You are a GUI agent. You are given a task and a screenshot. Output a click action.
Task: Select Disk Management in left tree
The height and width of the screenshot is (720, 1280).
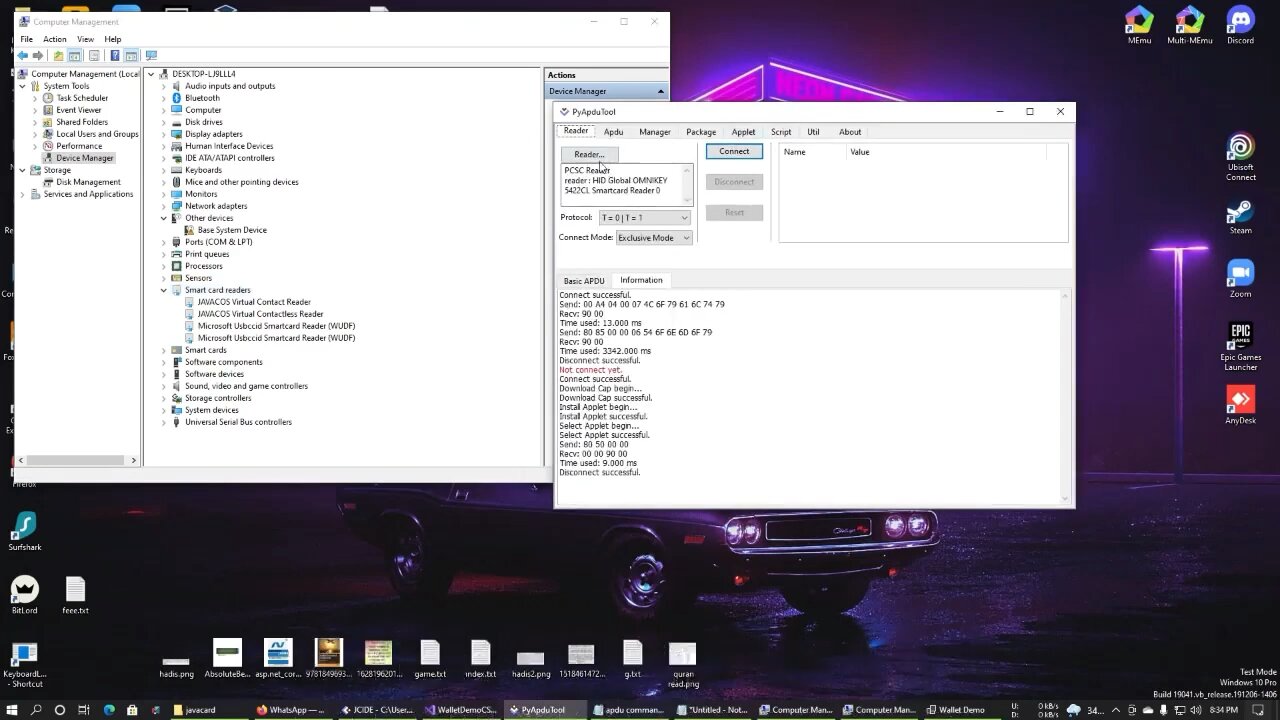click(88, 182)
